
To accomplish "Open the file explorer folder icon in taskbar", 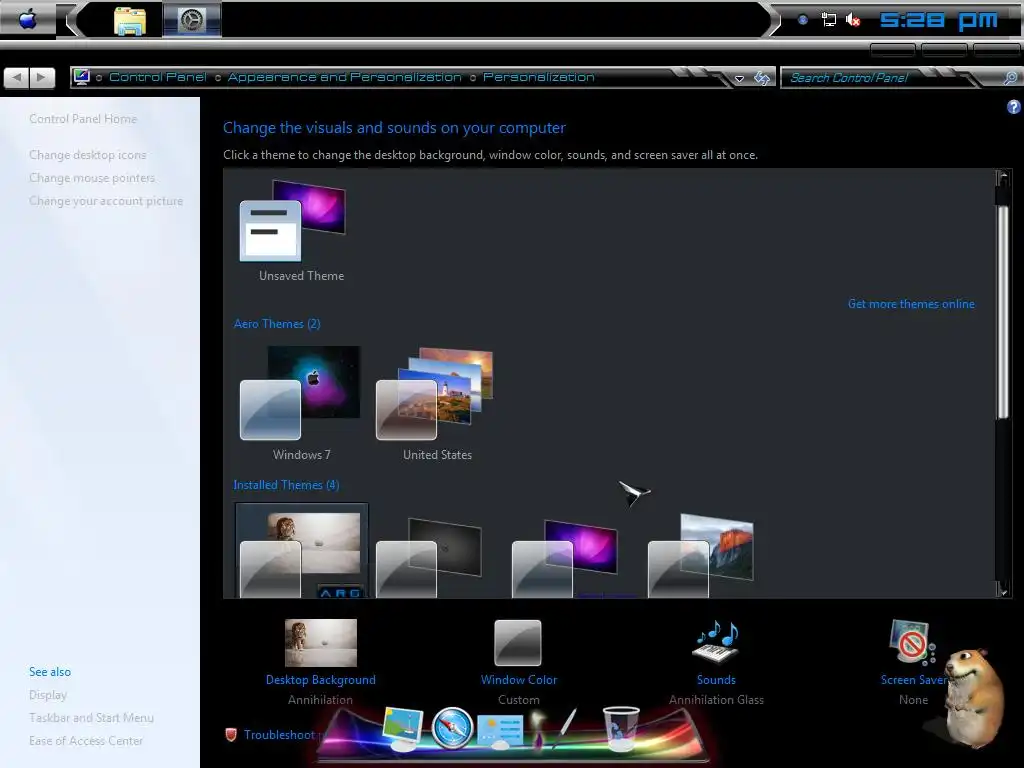I will point(130,21).
